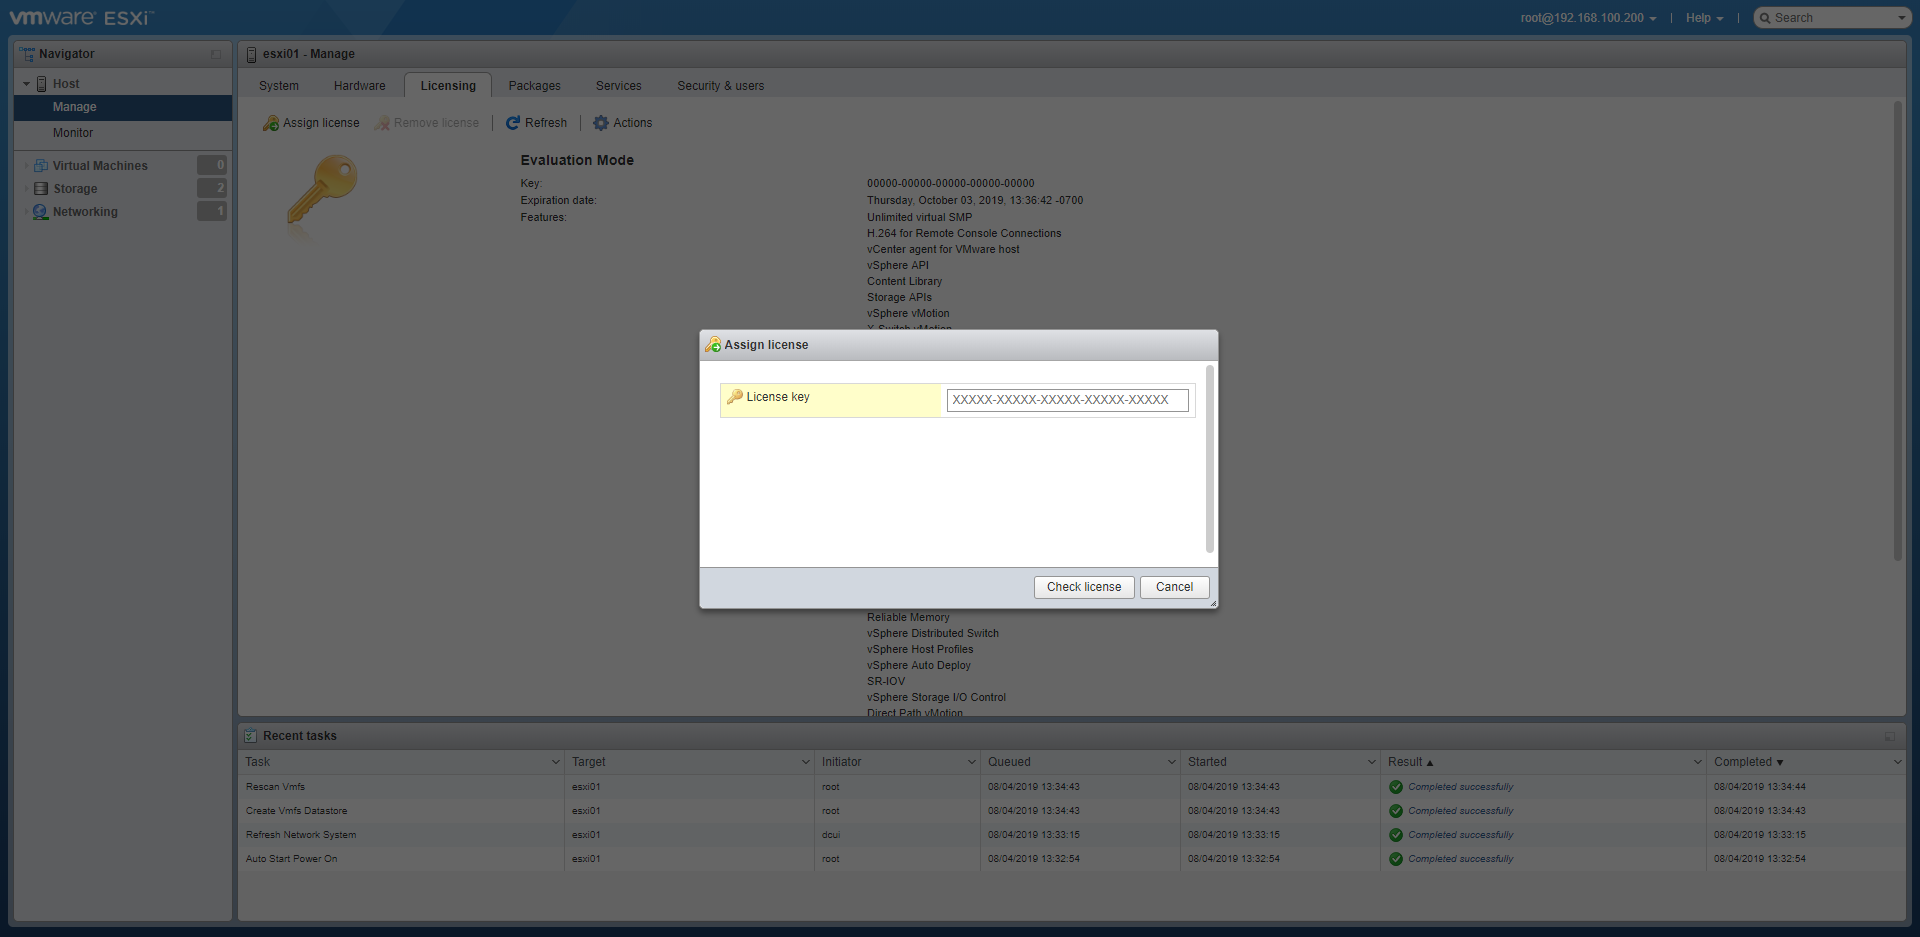This screenshot has width=1920, height=937.
Task: Cancel the Assign license dialog
Action: [1174, 587]
